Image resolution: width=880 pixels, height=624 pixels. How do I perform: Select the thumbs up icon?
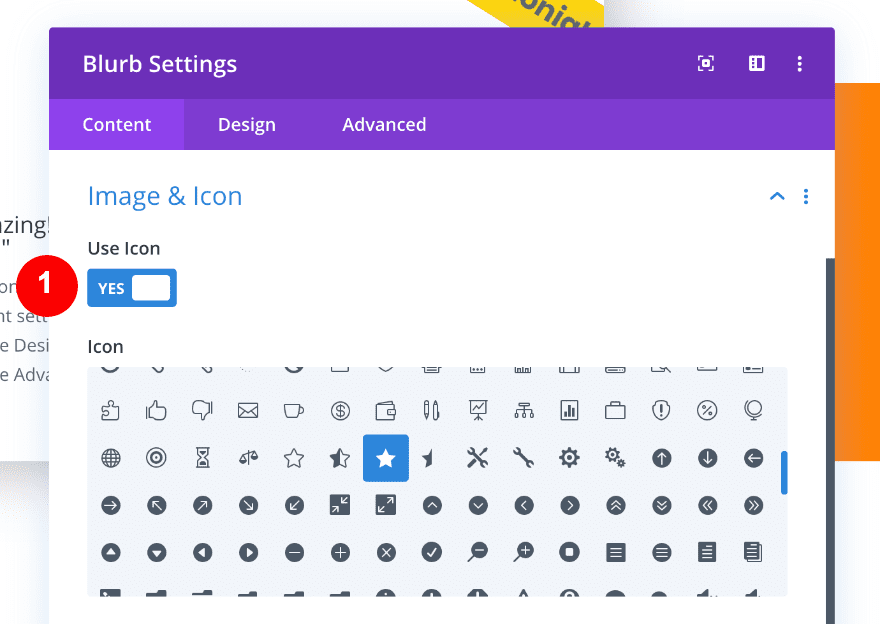pos(156,410)
